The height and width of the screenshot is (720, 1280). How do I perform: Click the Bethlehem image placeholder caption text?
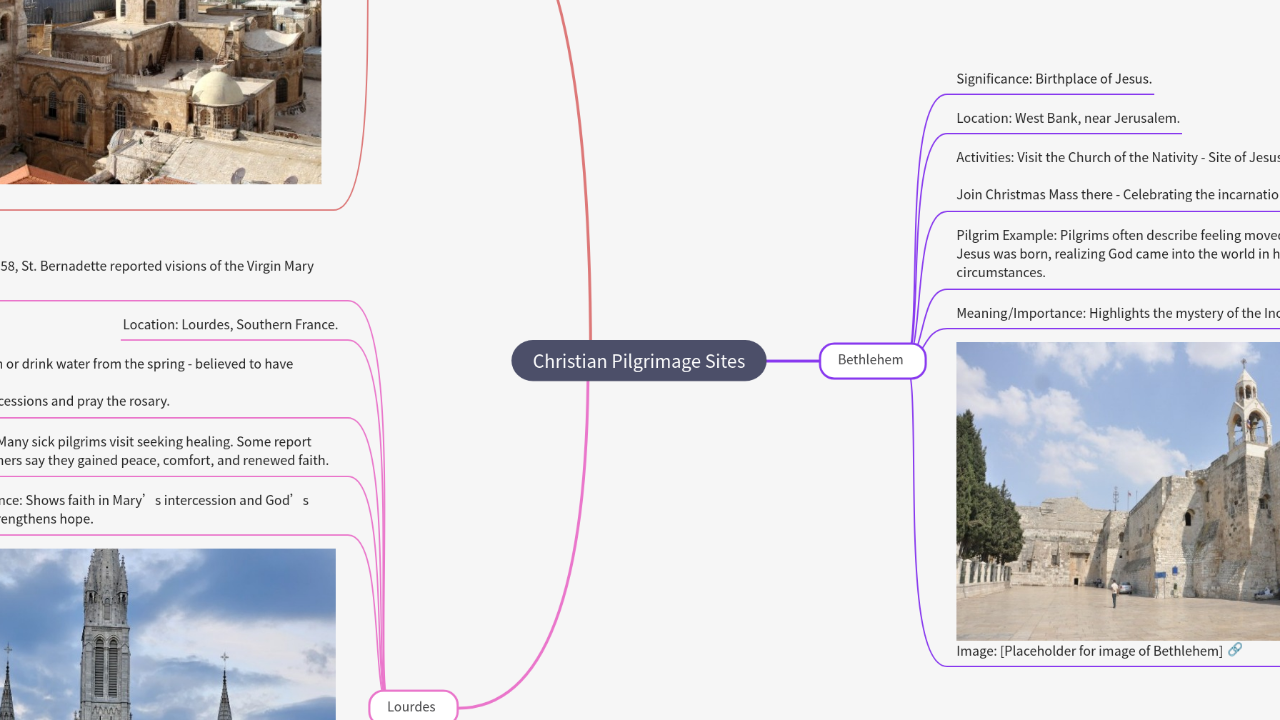tap(1088, 651)
